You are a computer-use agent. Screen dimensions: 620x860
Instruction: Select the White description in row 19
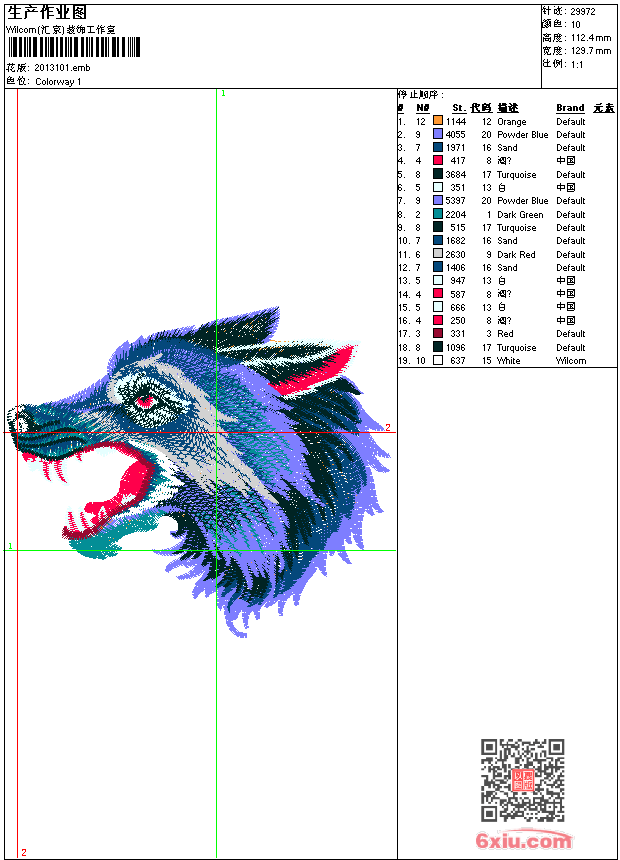coord(509,361)
